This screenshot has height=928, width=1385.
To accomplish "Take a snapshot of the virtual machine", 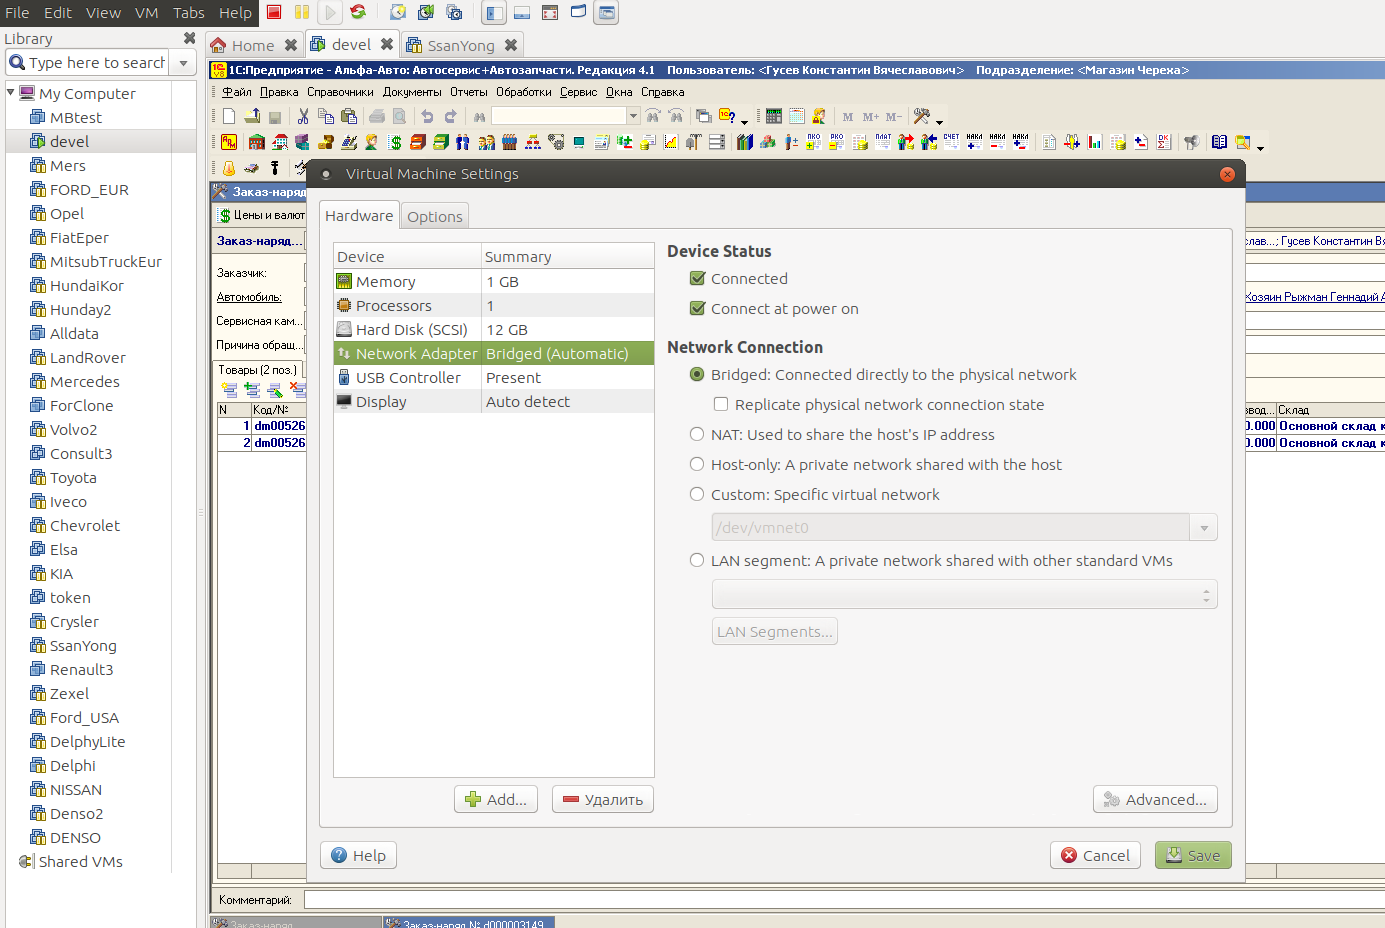I will coord(398,12).
